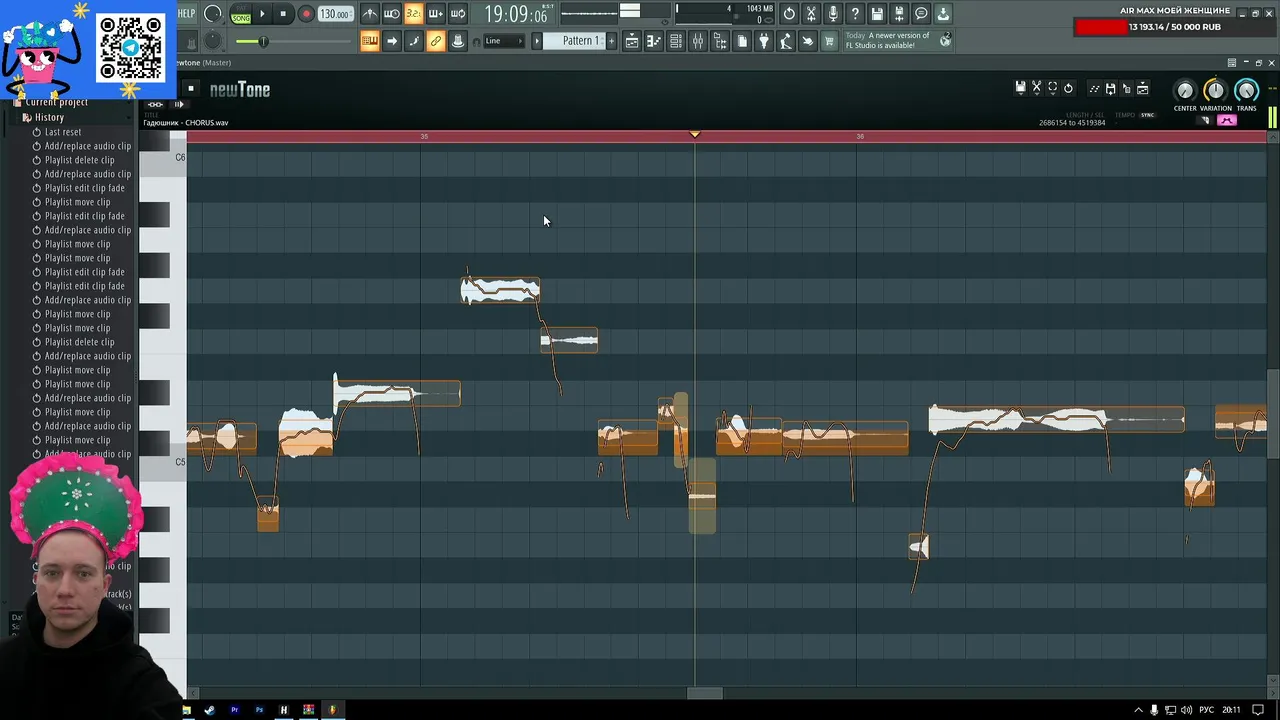Toggle the PAT/SONG mode switch

(x=241, y=14)
